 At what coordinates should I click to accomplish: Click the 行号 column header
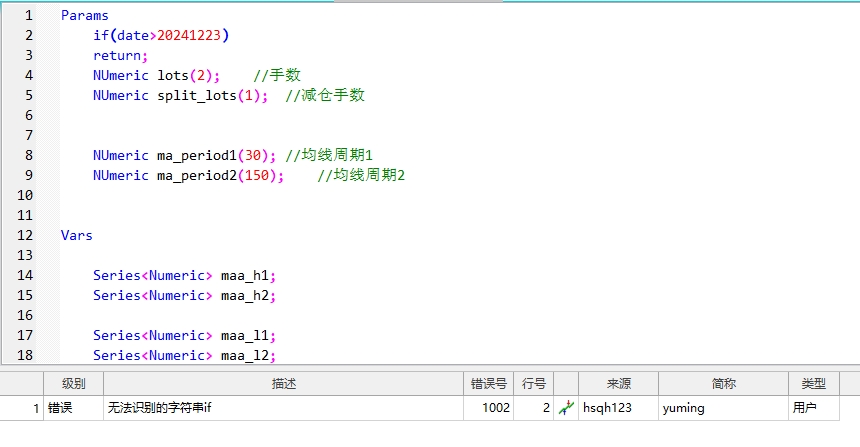pyautogui.click(x=534, y=383)
